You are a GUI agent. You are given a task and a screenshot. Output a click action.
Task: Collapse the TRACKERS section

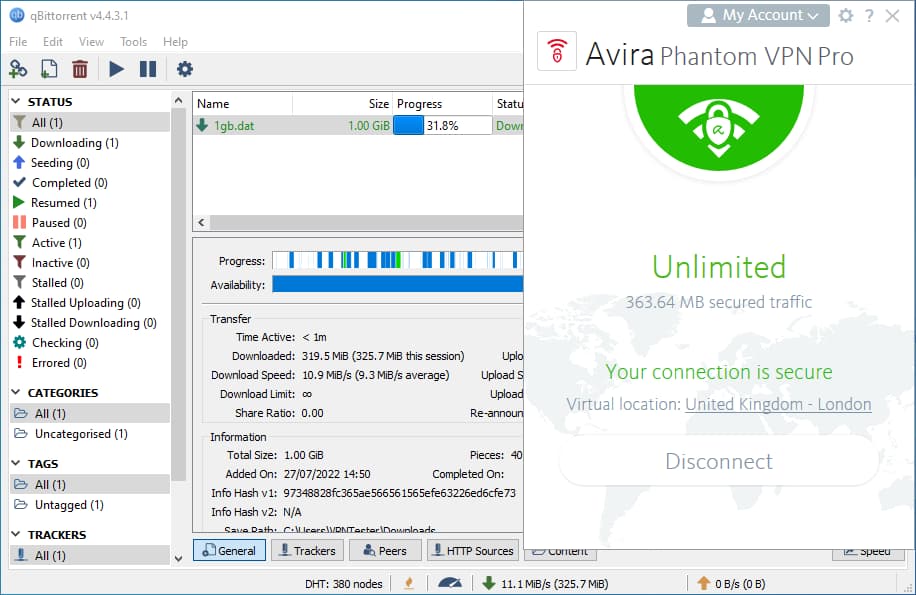[16, 535]
